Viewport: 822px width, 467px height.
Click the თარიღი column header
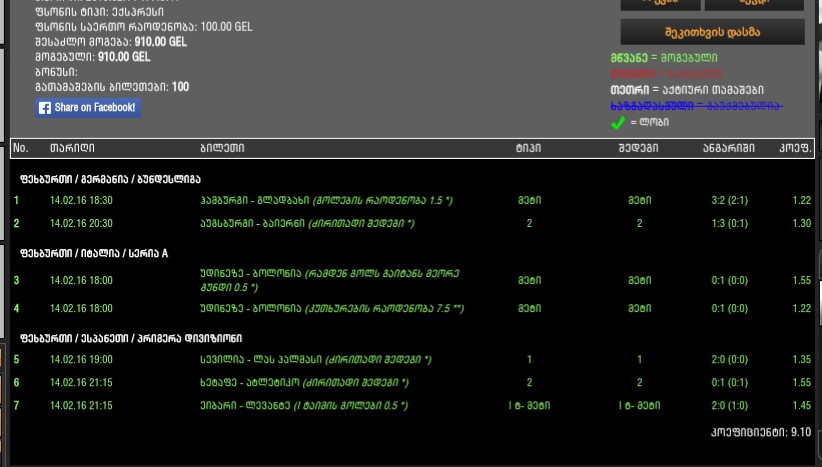(72, 148)
